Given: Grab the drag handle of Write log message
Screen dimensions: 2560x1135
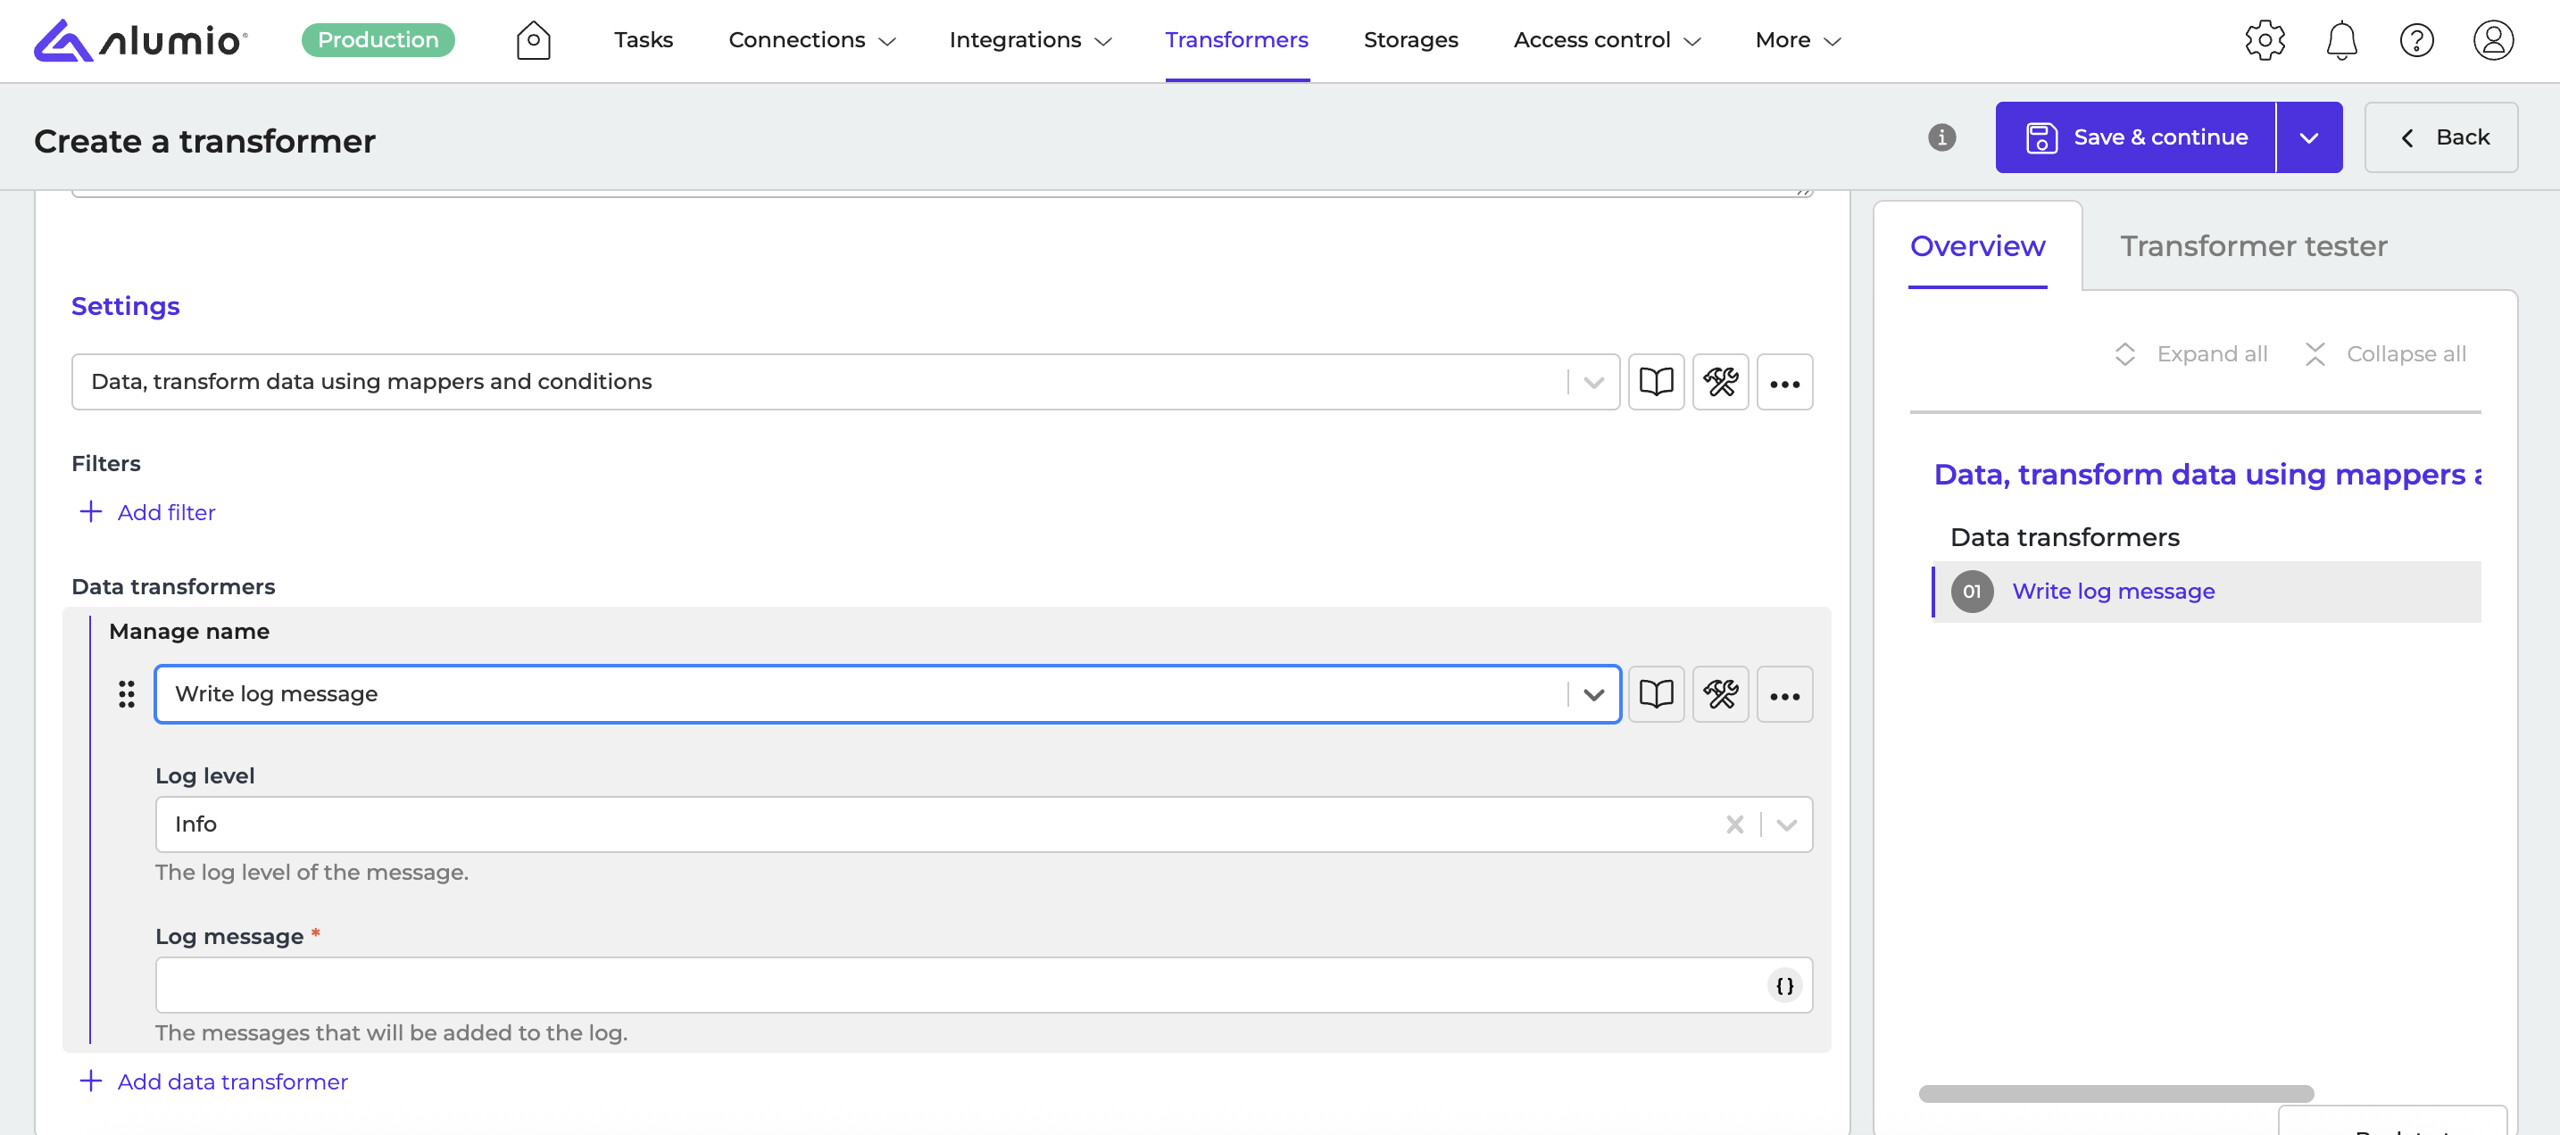Looking at the screenshot, I should 126,694.
